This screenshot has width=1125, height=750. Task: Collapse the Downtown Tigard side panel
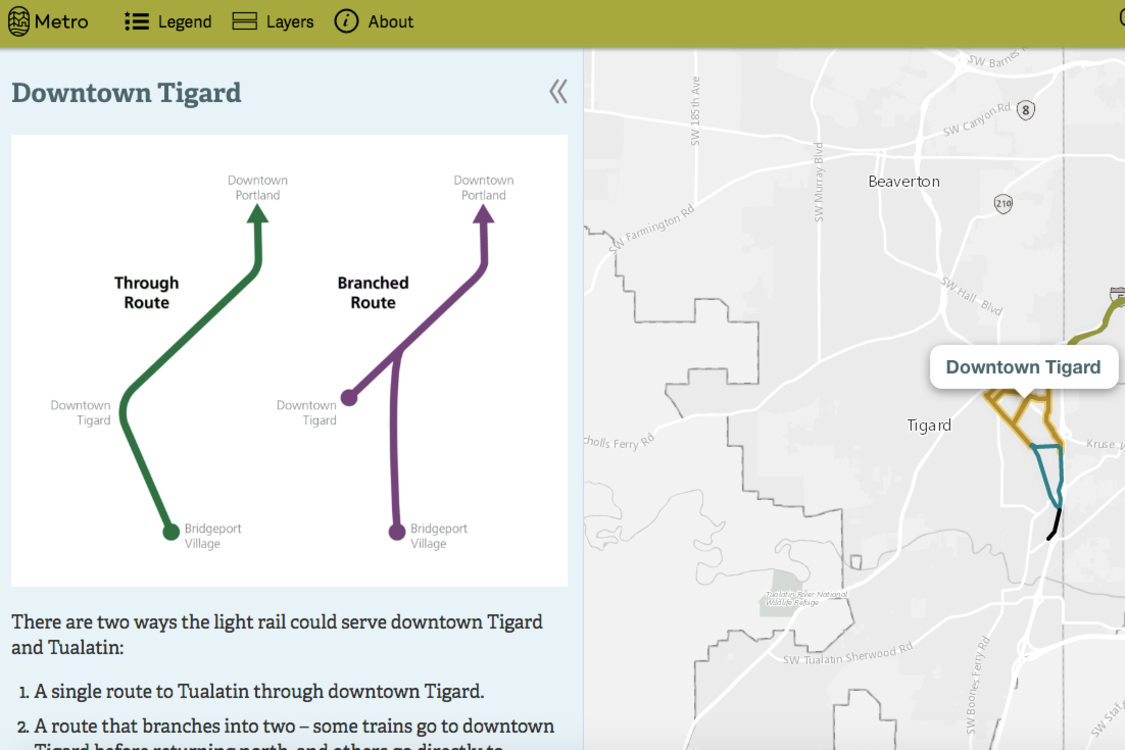pyautogui.click(x=558, y=92)
